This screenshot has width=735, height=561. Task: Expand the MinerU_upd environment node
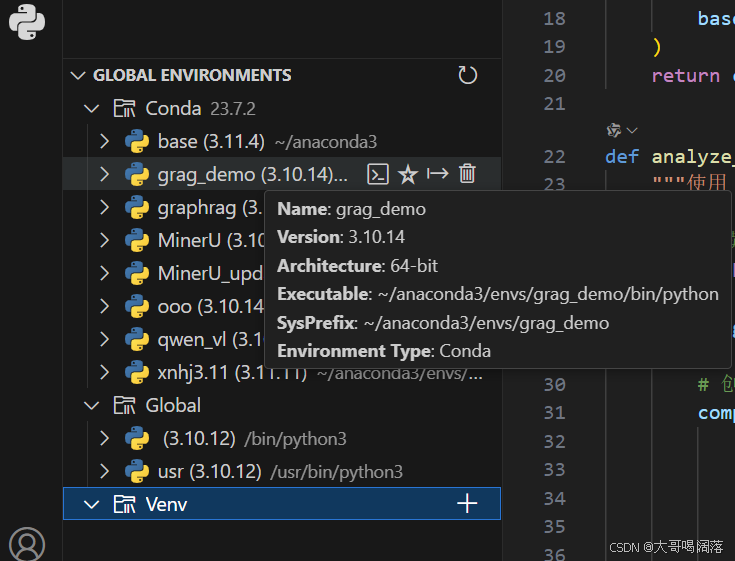pos(105,273)
